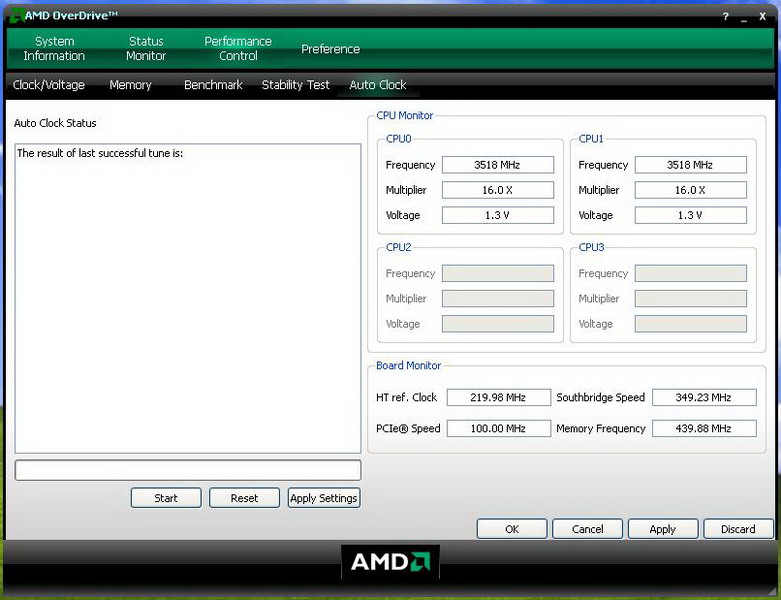The width and height of the screenshot is (781, 600).
Task: Start the auto clock tuning
Action: pos(166,498)
